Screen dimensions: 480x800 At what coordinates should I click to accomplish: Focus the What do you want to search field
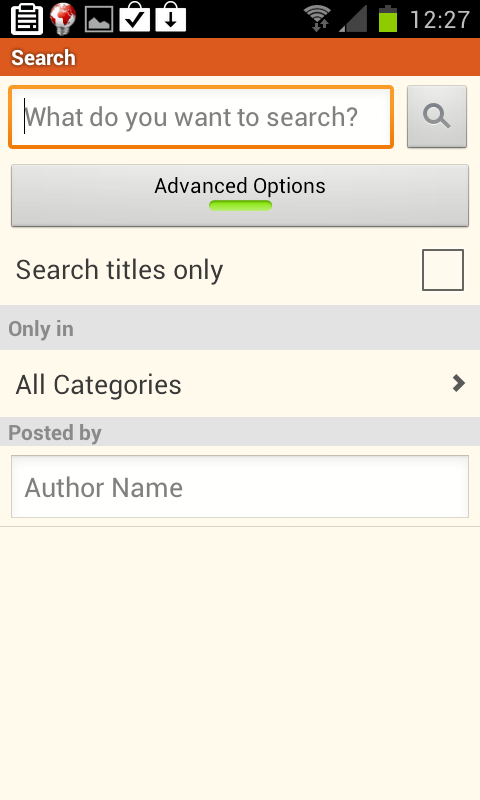tap(201, 117)
